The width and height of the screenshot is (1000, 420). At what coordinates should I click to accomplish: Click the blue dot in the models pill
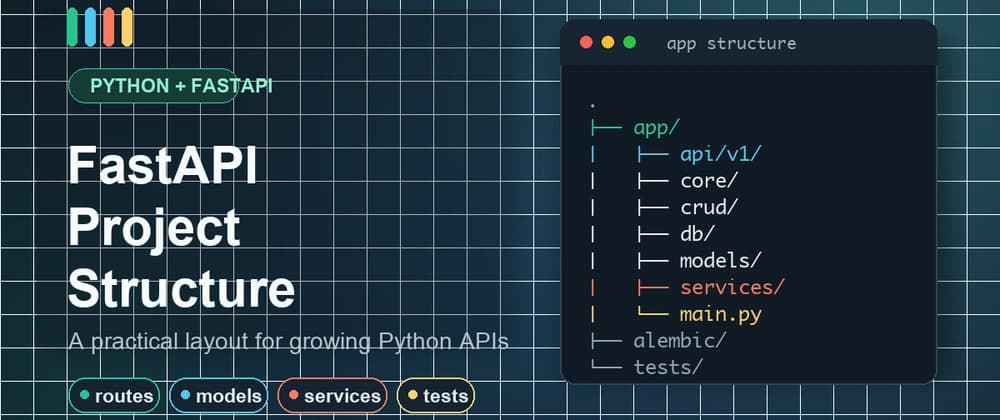tap(185, 395)
